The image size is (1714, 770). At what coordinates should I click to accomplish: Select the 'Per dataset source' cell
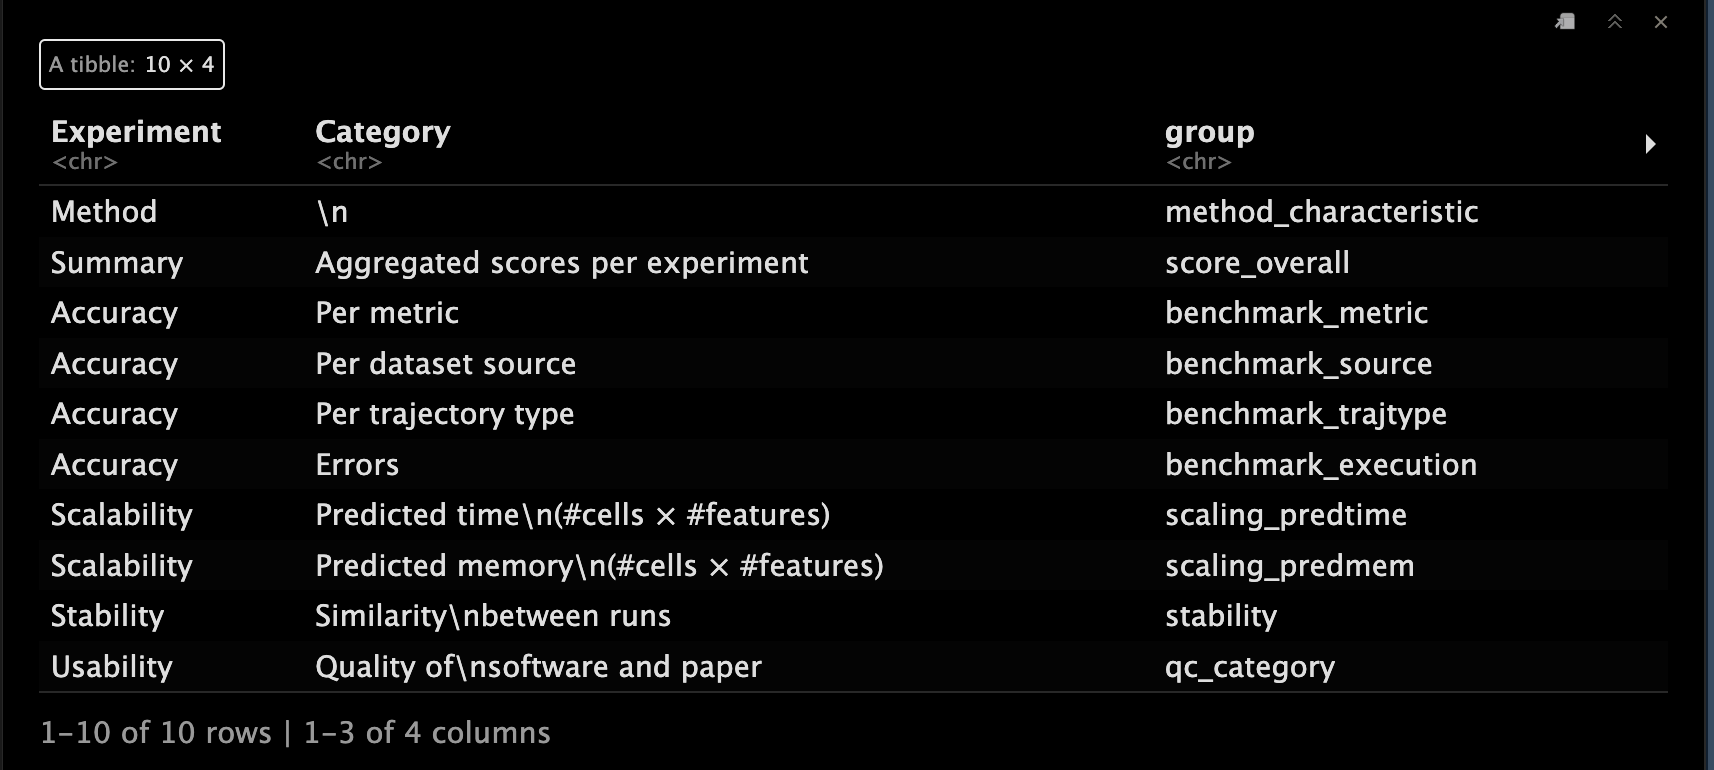pyautogui.click(x=445, y=364)
